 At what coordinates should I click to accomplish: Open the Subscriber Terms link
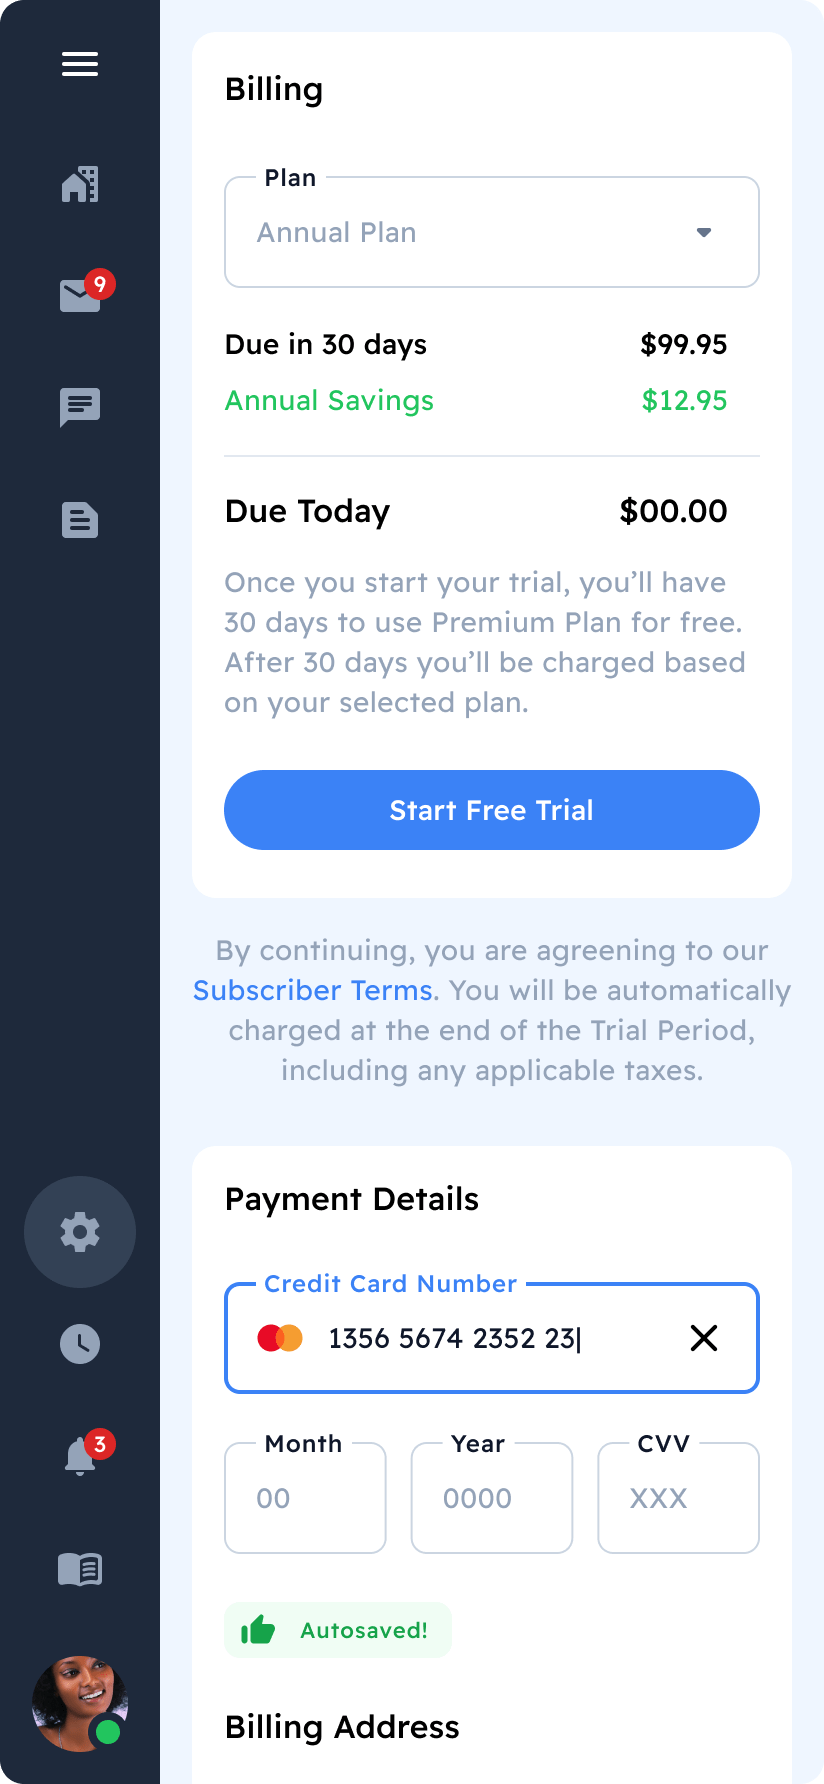tap(312, 990)
